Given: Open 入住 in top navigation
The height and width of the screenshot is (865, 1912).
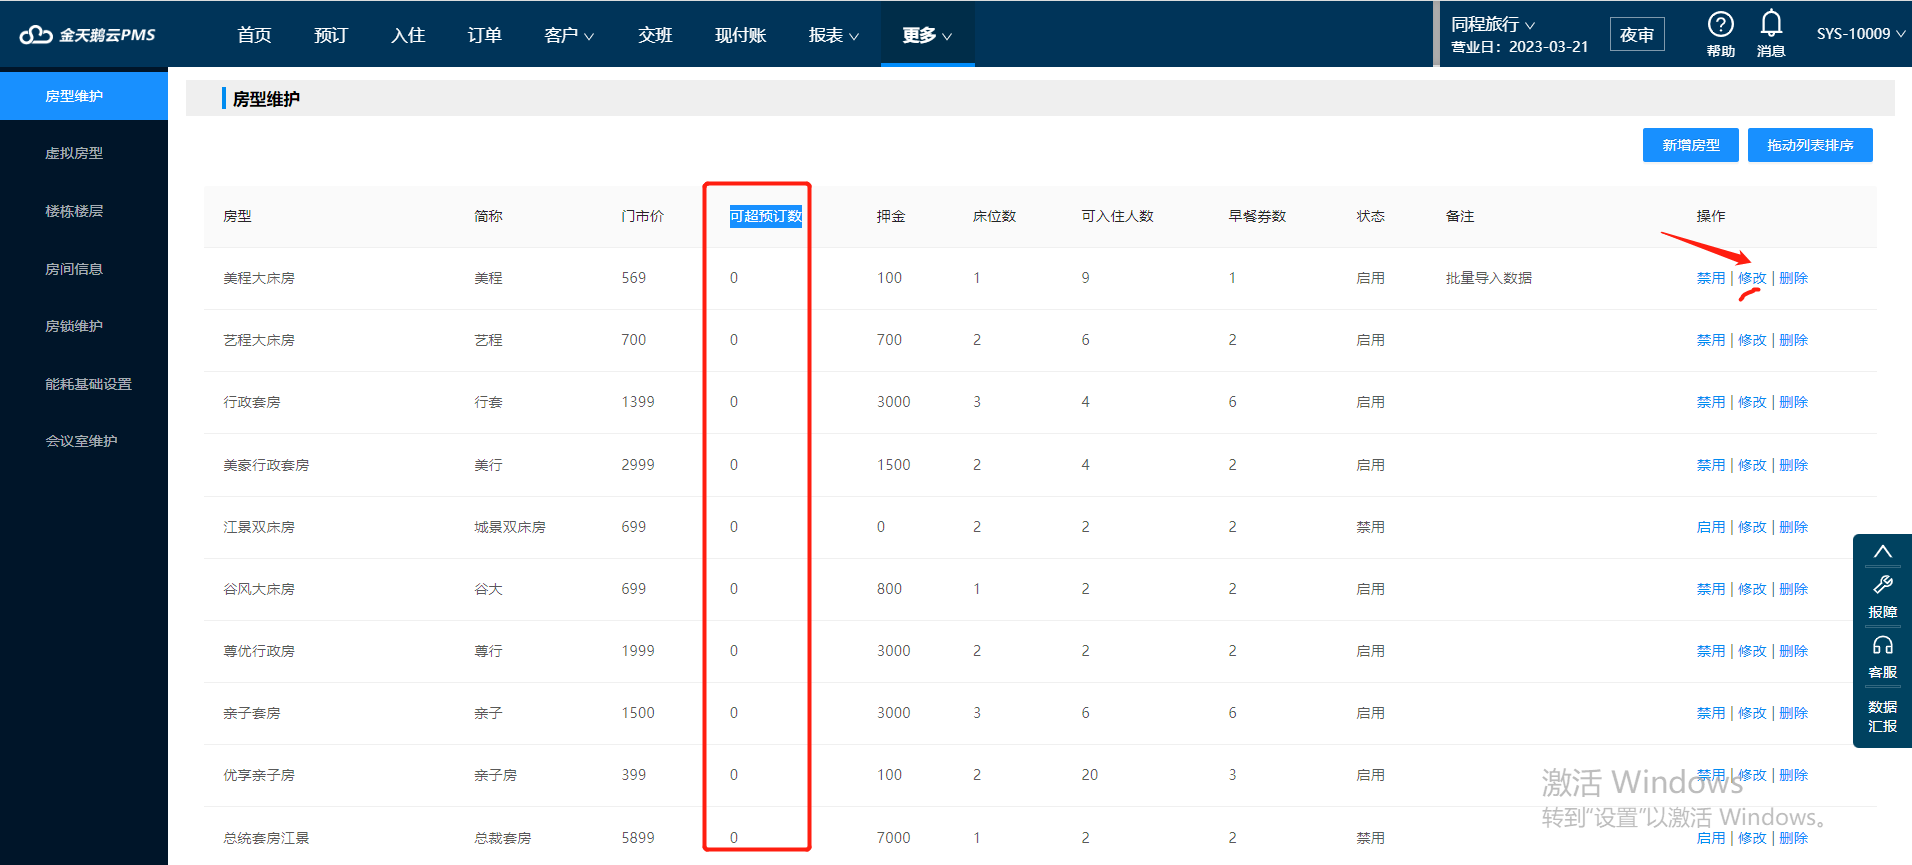Looking at the screenshot, I should [x=408, y=35].
